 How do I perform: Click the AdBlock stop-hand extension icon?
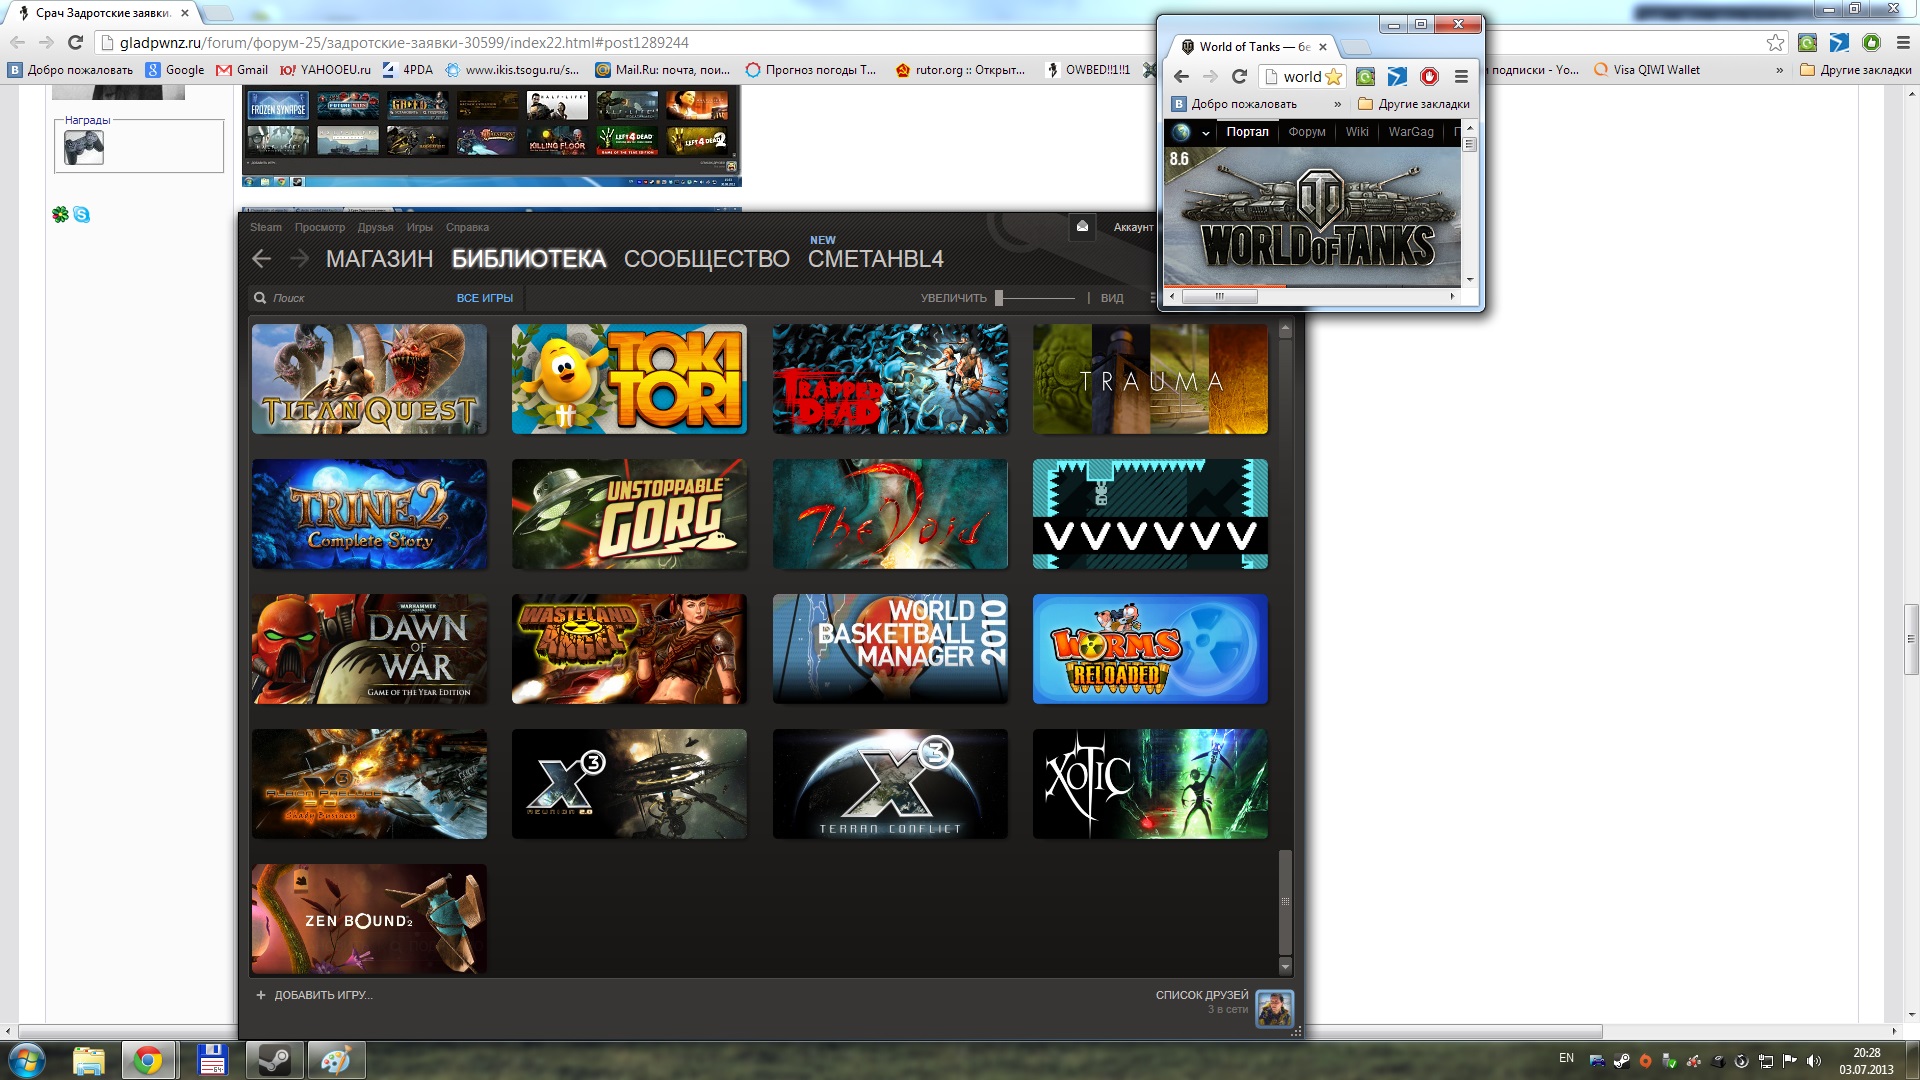[x=1429, y=77]
